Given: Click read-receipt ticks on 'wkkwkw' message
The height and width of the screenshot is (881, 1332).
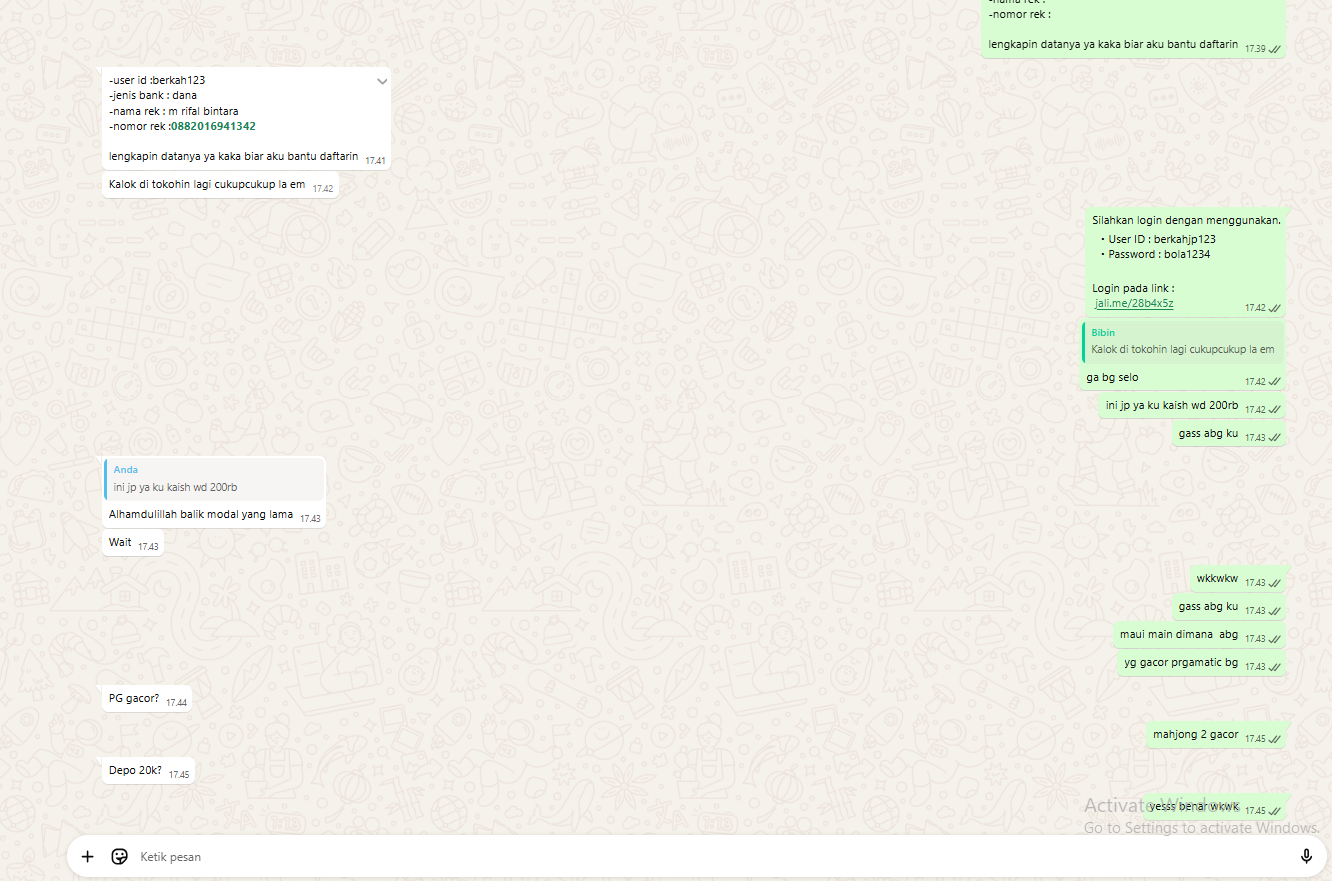Looking at the screenshot, I should tap(1275, 583).
